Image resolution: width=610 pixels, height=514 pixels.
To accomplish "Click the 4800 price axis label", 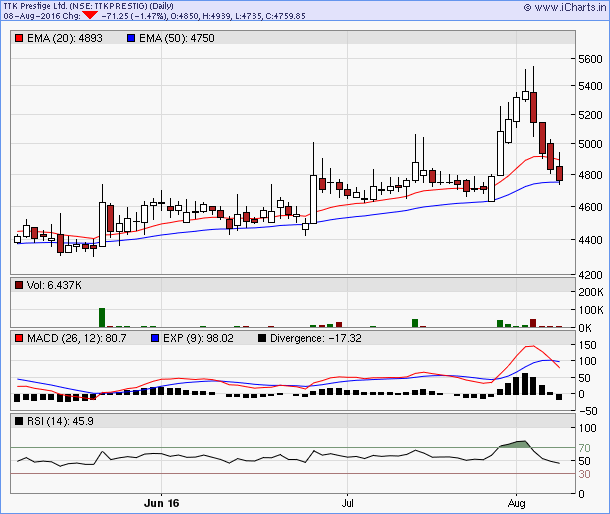I will click(590, 175).
